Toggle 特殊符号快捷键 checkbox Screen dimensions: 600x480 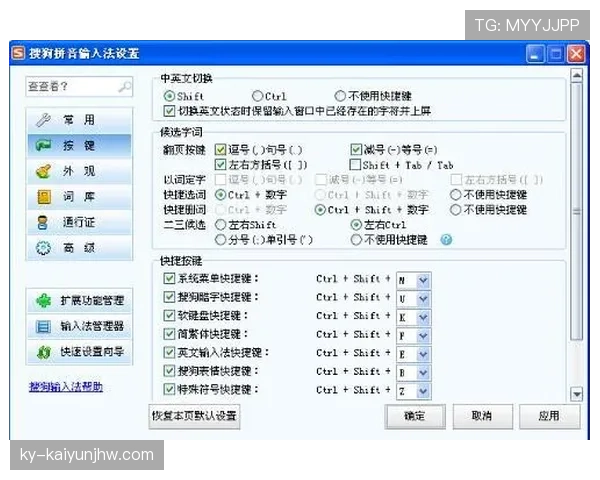[169, 390]
